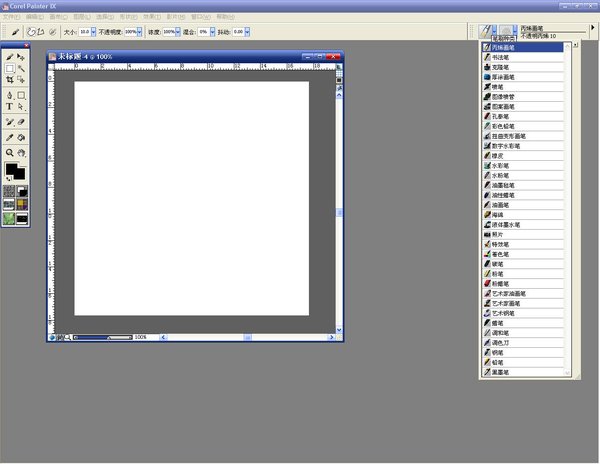Select the Brush tool in the toolbox
600x464 pixels.
click(x=10, y=57)
